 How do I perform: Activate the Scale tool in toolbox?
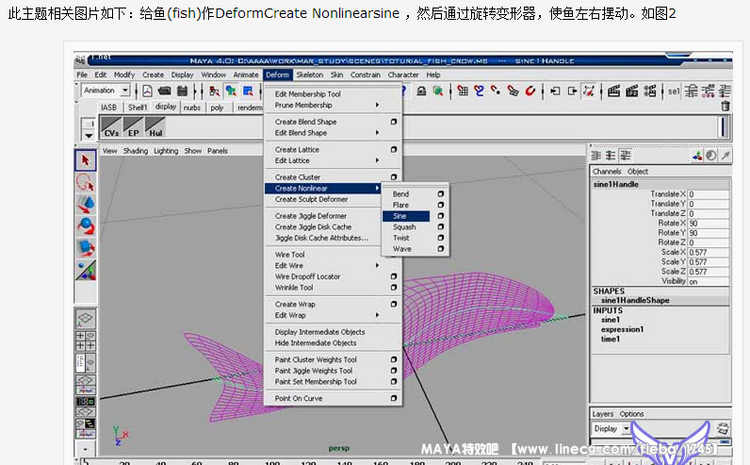click(x=86, y=248)
